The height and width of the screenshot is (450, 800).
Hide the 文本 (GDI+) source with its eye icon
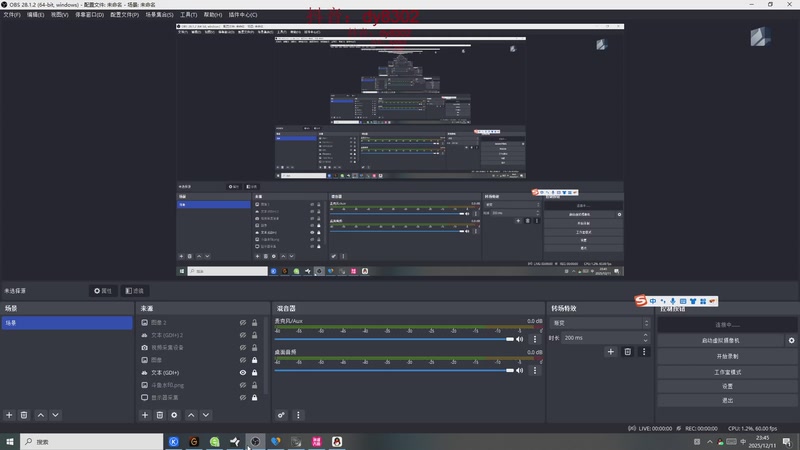[x=243, y=372]
